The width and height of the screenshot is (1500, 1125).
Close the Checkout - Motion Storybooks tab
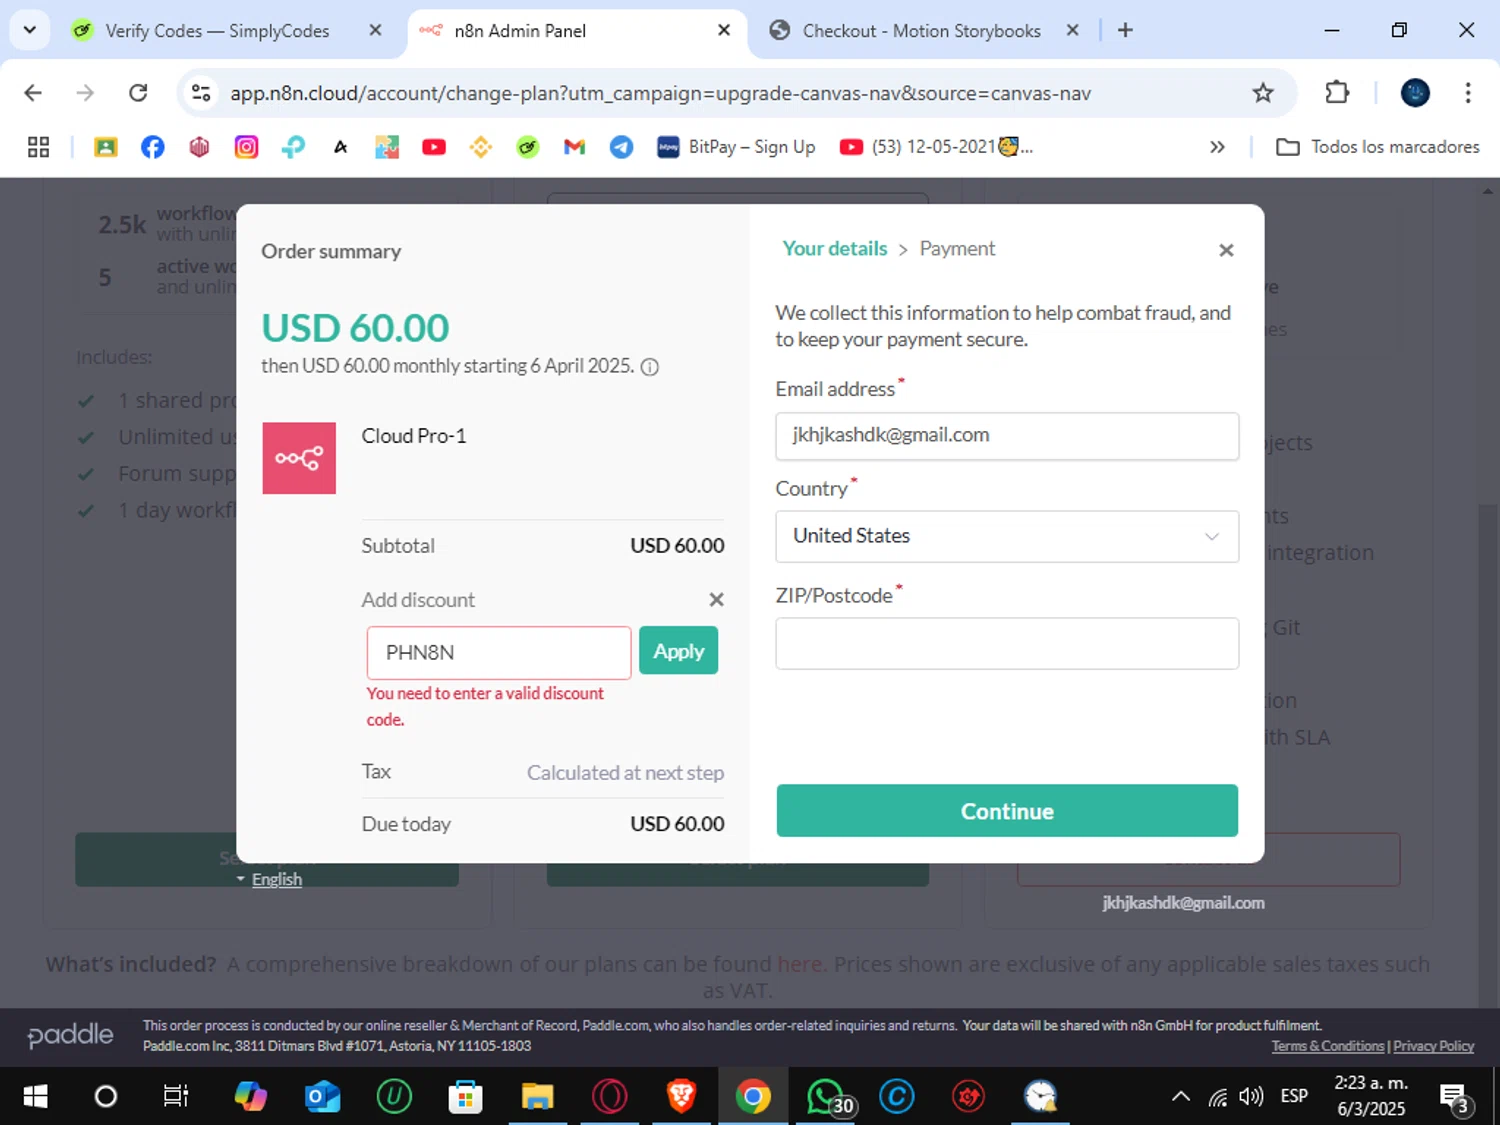[1072, 30]
